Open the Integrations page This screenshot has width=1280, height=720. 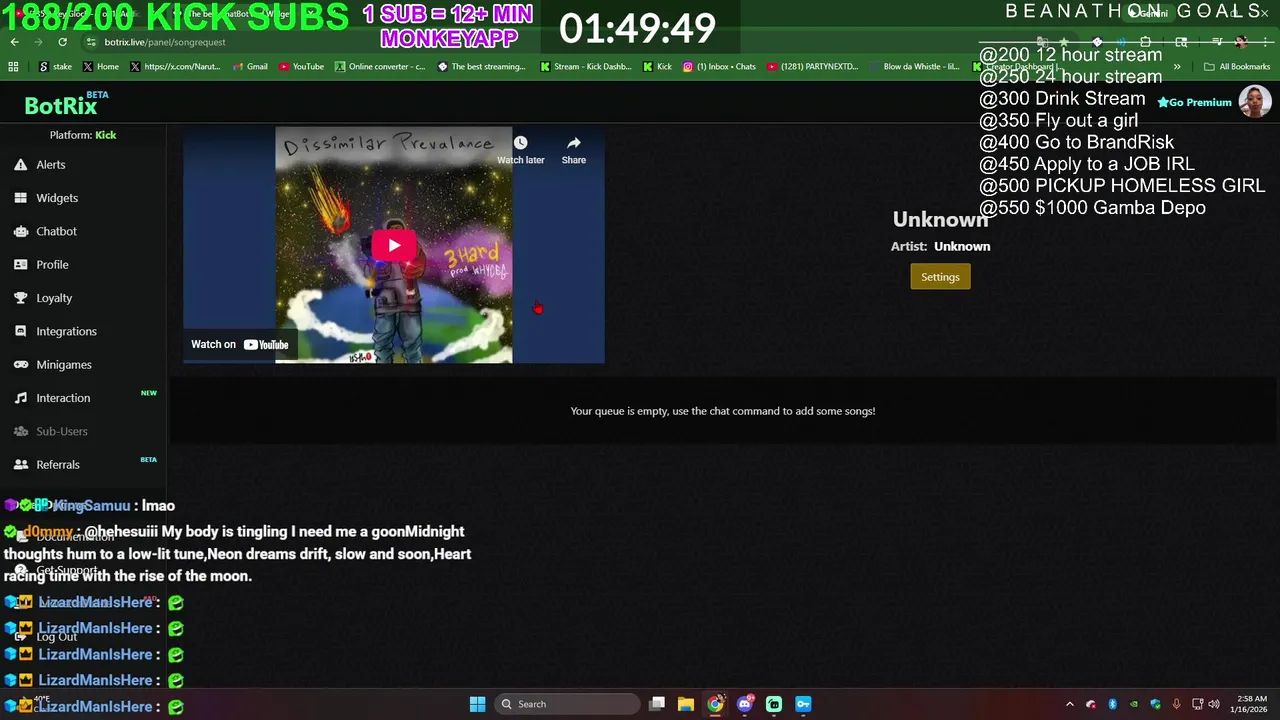(x=66, y=331)
